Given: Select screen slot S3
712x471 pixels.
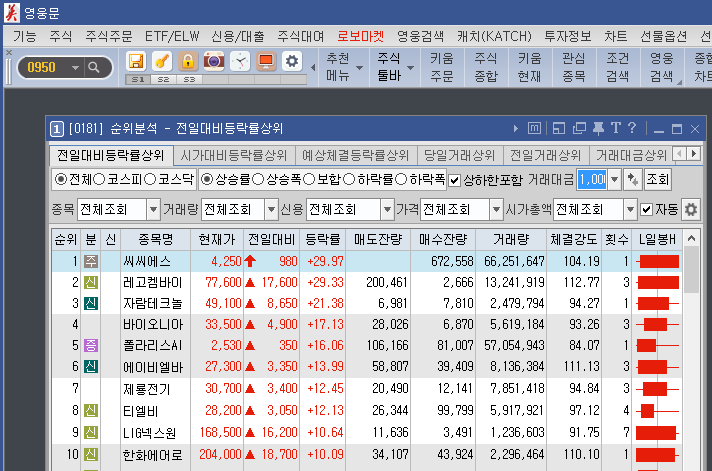Looking at the screenshot, I should [x=189, y=79].
